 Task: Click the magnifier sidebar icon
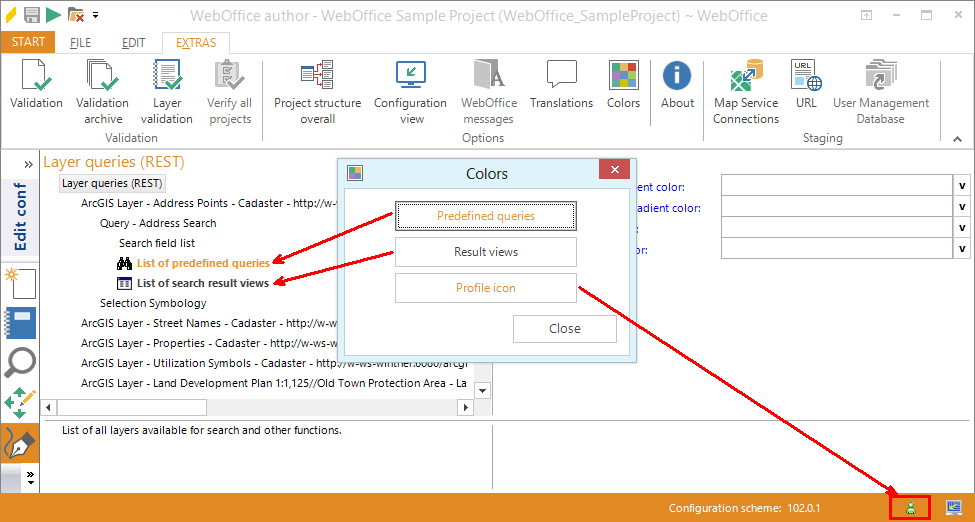click(x=20, y=363)
